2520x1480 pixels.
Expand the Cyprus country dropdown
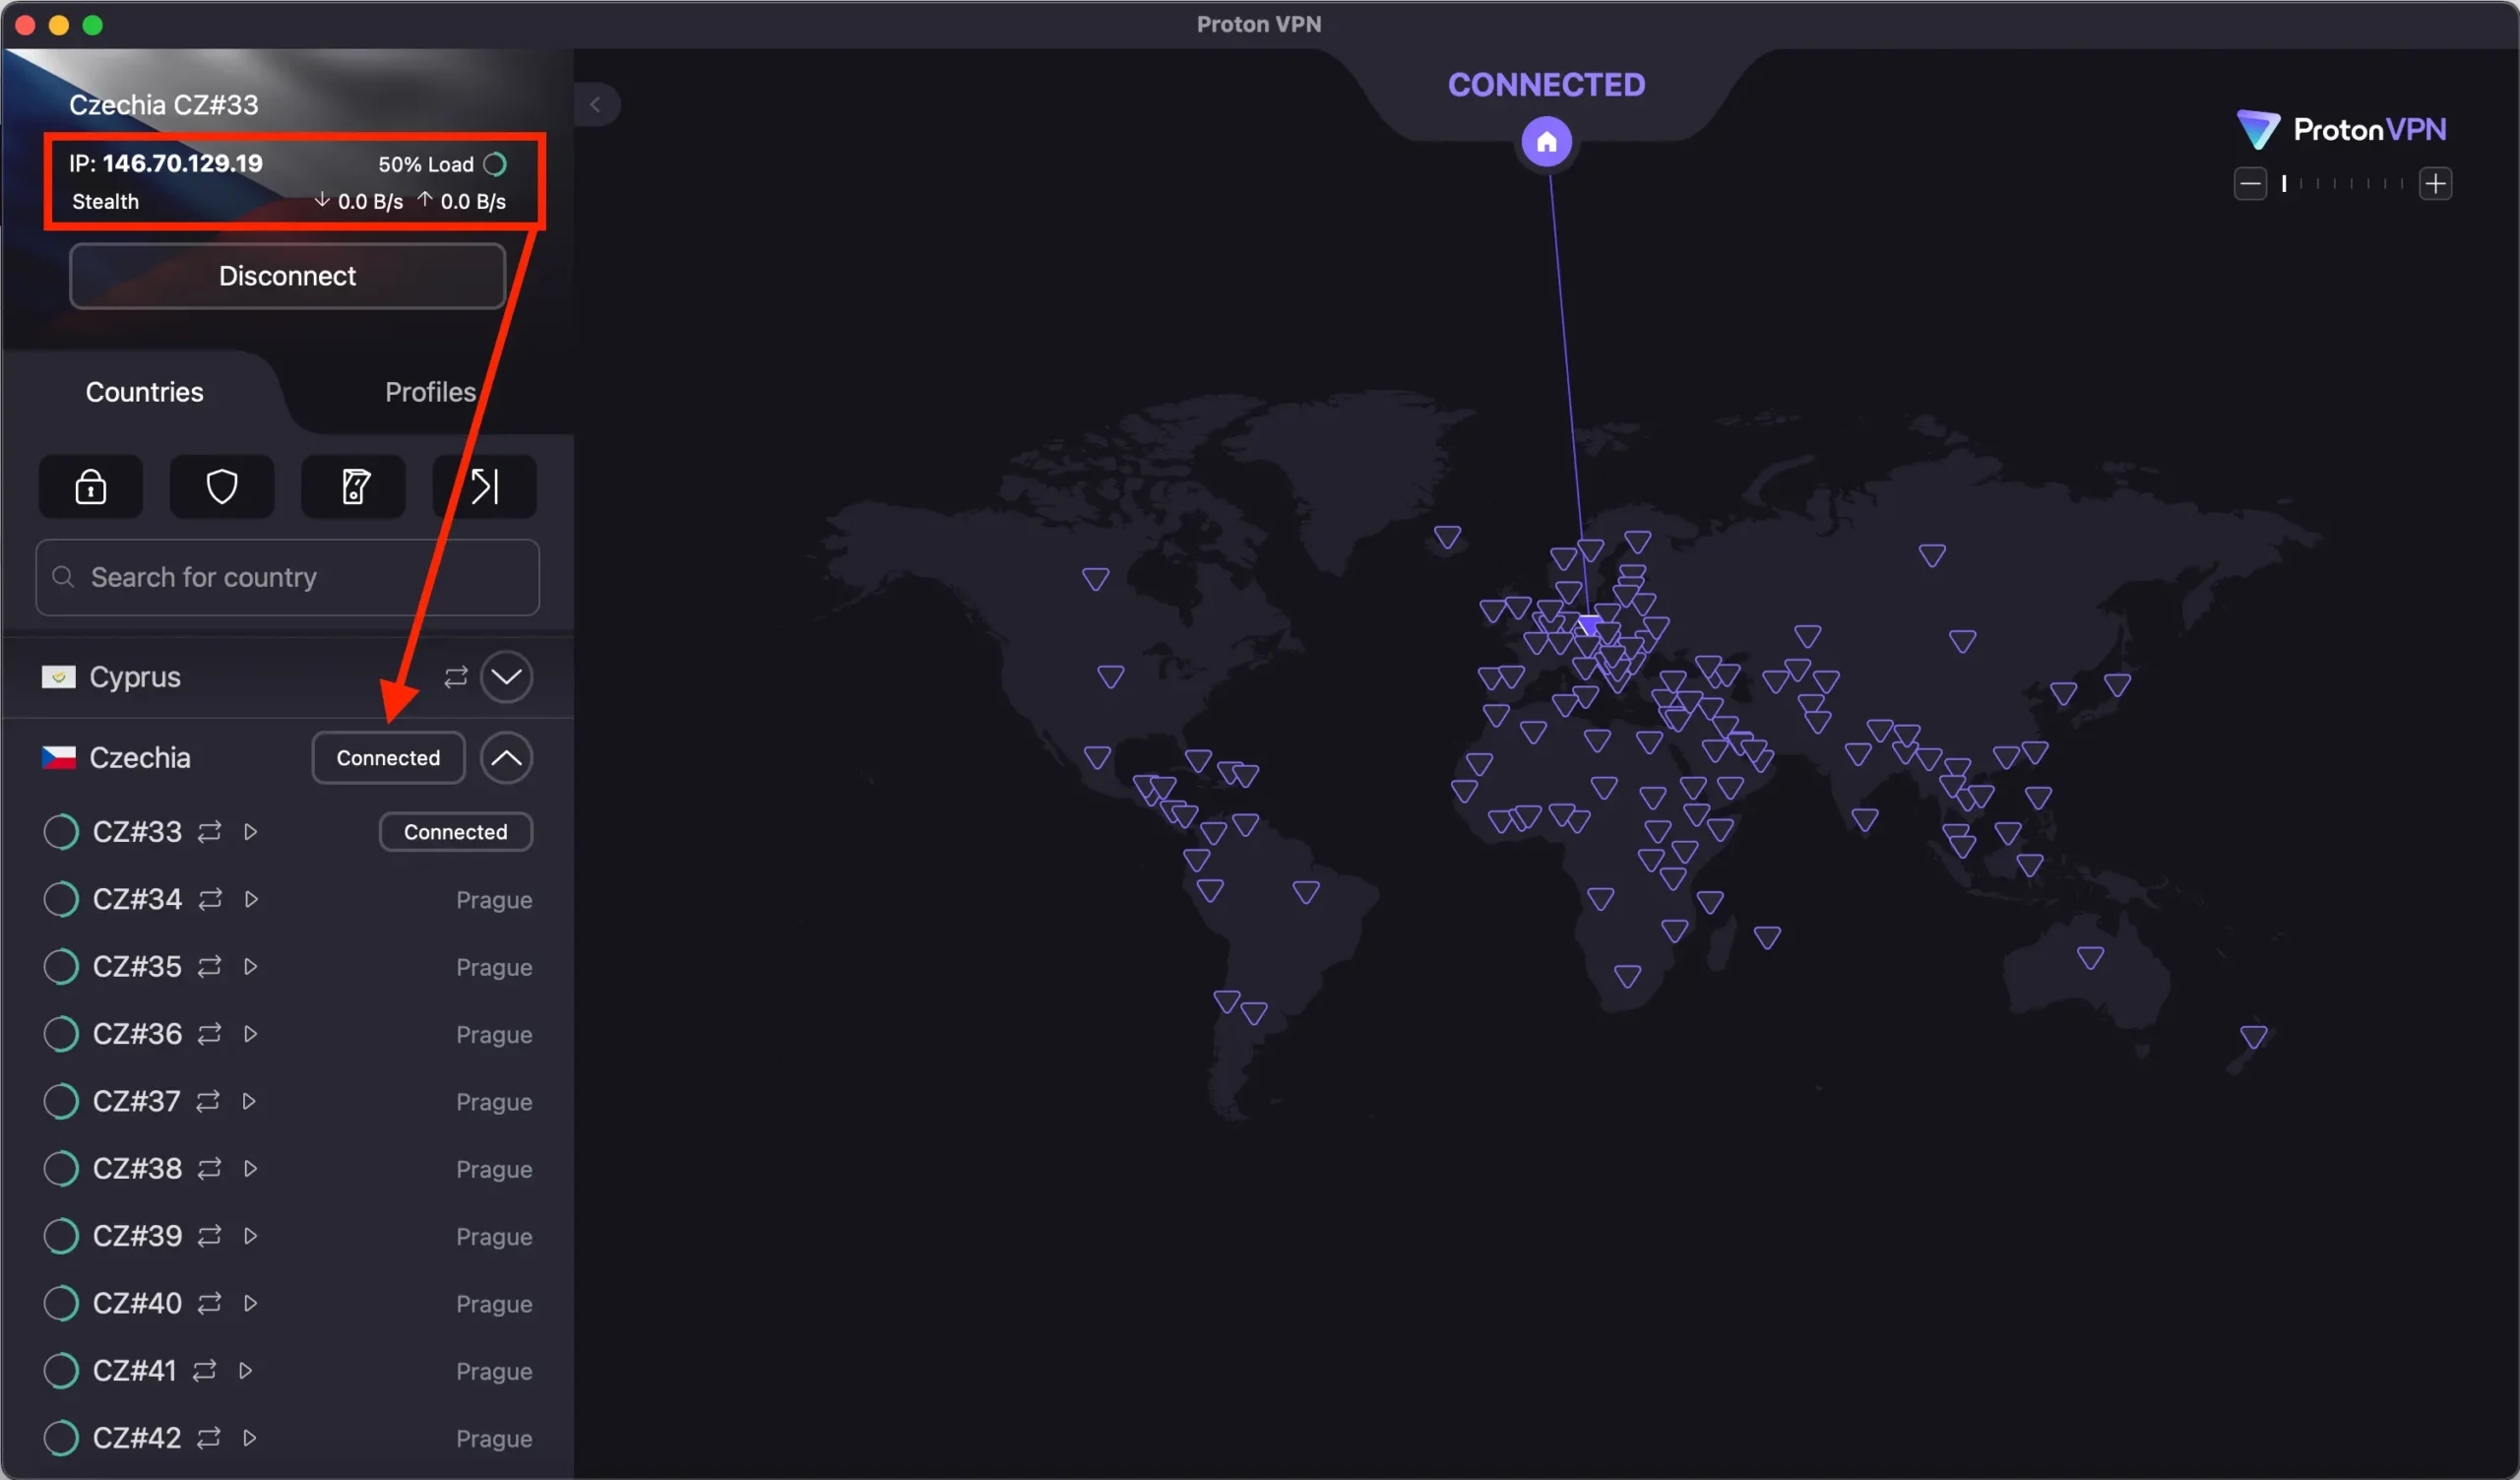coord(507,677)
